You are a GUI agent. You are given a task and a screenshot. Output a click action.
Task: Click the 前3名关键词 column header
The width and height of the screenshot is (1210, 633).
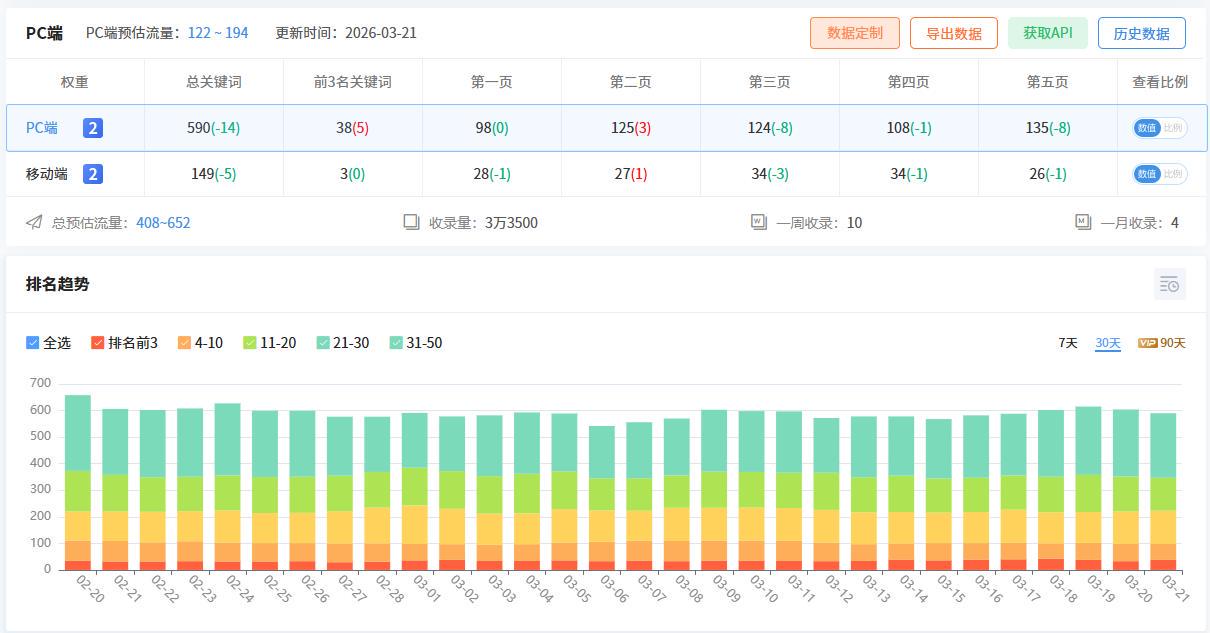[353, 82]
